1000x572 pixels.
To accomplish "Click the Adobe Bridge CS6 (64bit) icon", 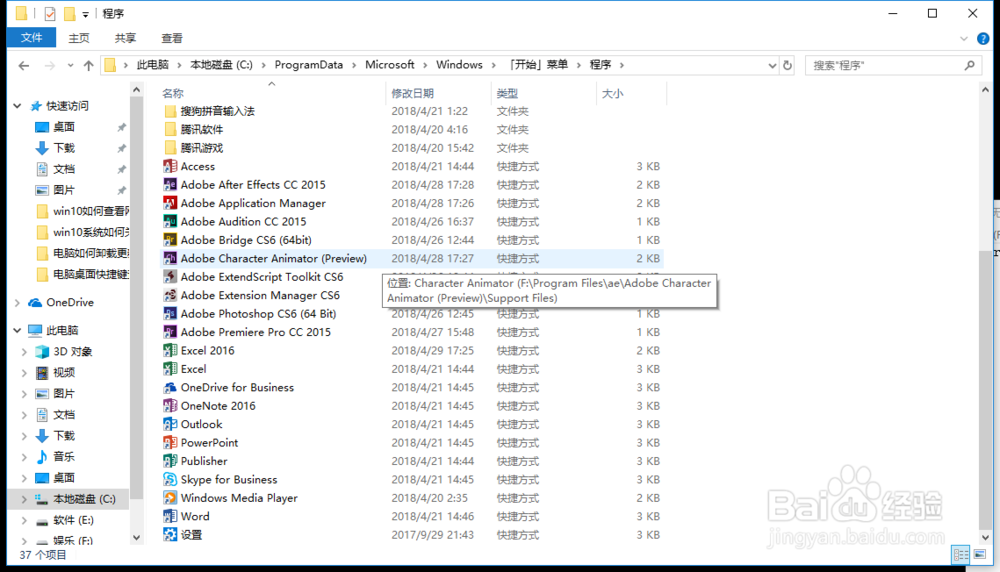I will tap(170, 240).
